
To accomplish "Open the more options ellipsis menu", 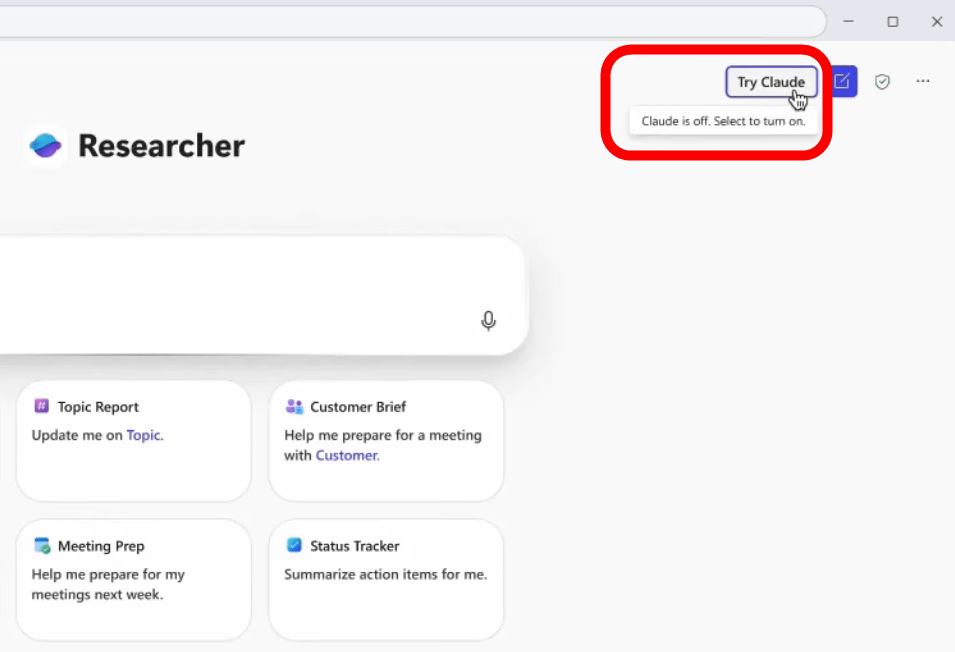I will click(x=923, y=82).
